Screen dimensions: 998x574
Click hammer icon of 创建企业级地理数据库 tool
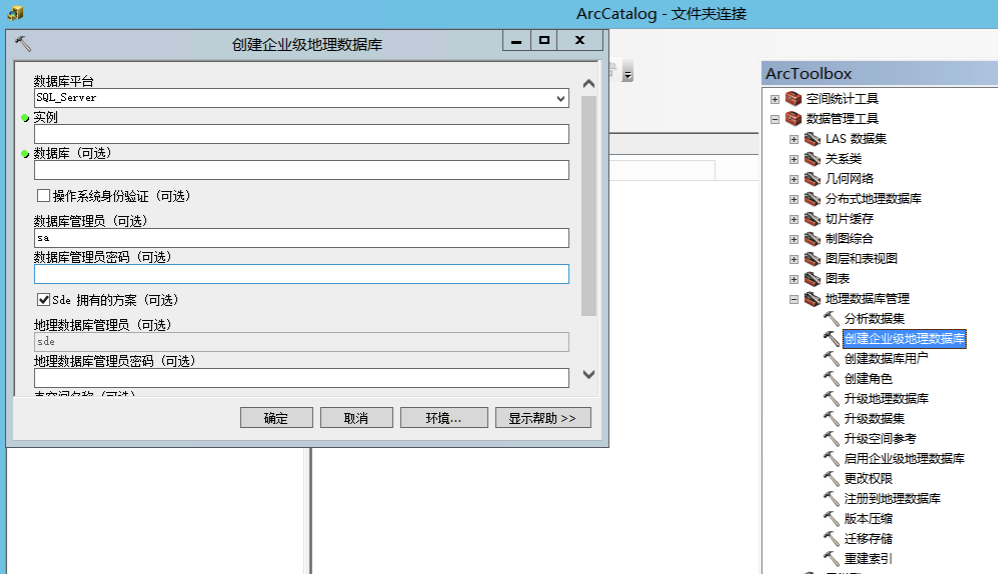point(831,339)
